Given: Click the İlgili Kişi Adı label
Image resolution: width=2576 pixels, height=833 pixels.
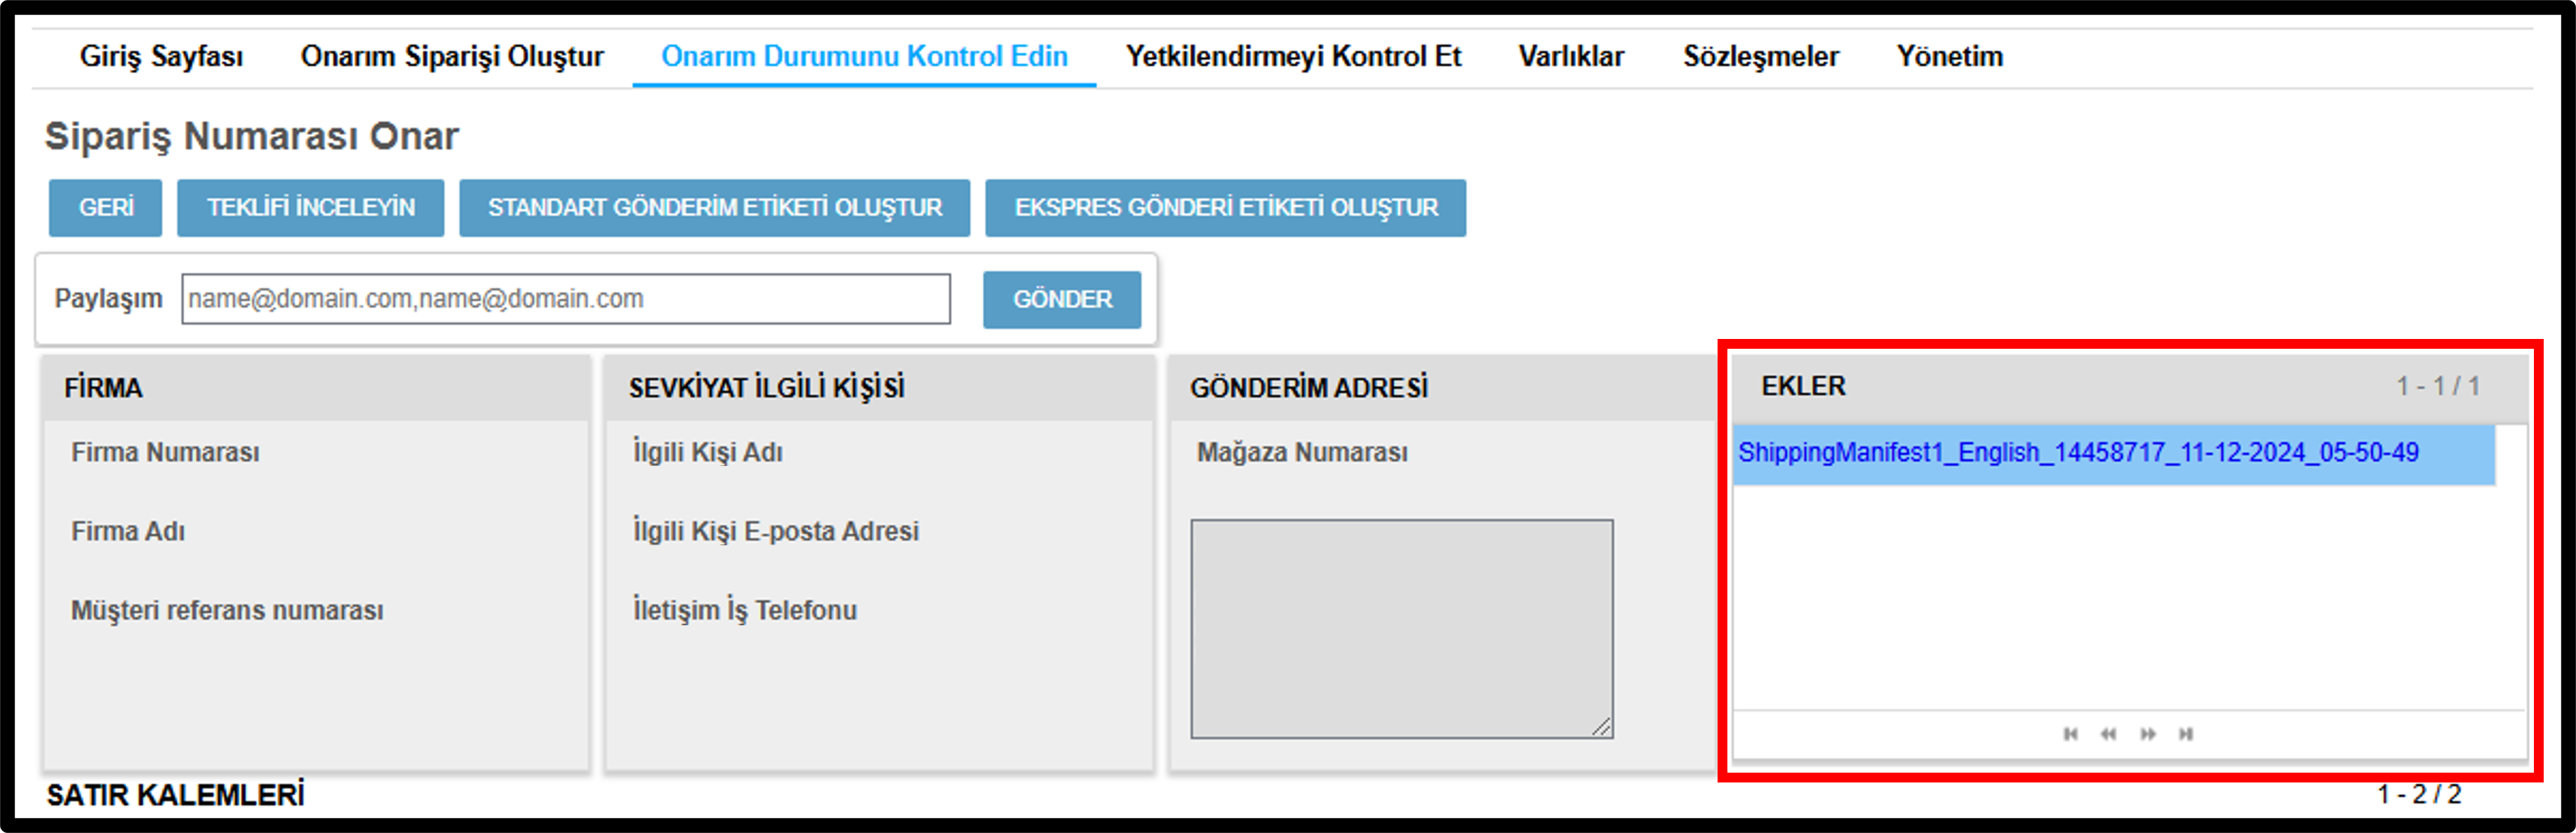Looking at the screenshot, I should coord(707,452).
